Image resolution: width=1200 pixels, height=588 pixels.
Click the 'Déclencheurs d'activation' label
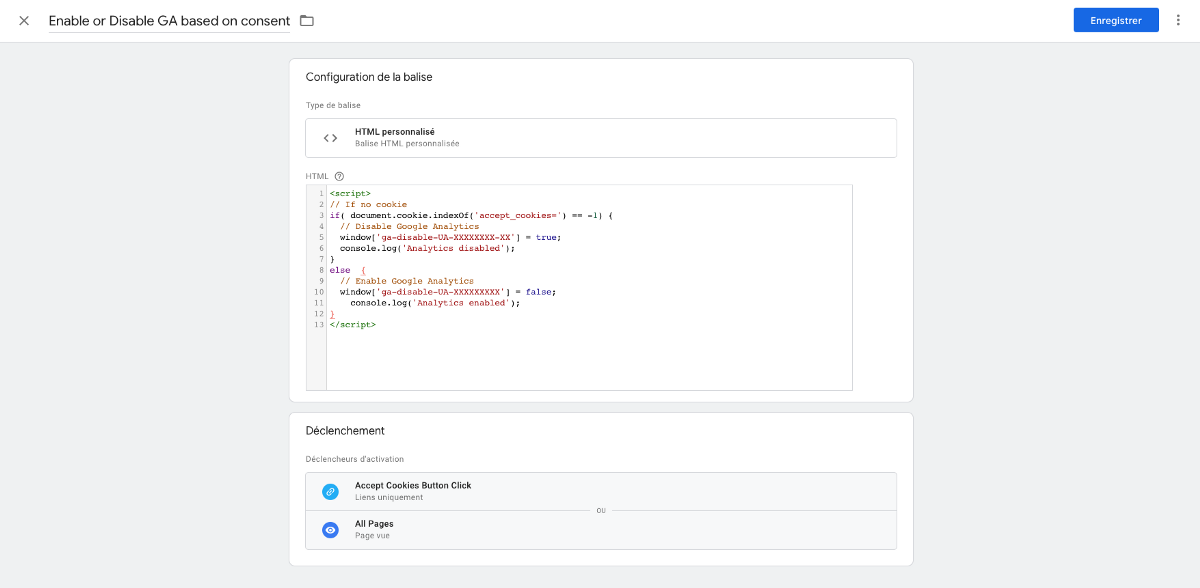point(355,459)
